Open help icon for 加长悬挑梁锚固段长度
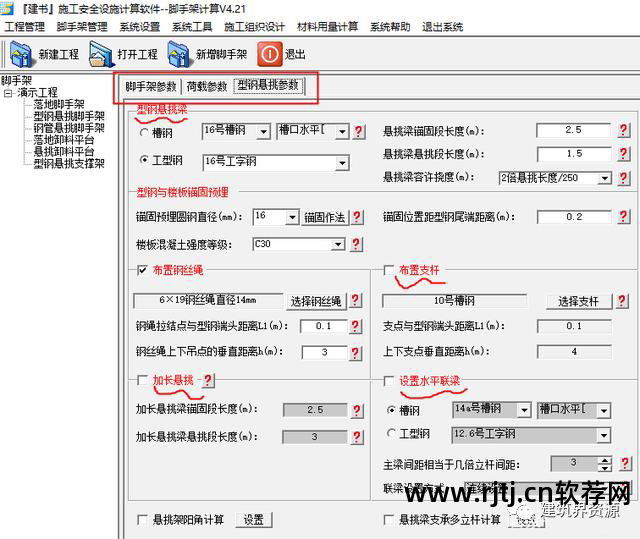The image size is (640, 539). [x=356, y=410]
